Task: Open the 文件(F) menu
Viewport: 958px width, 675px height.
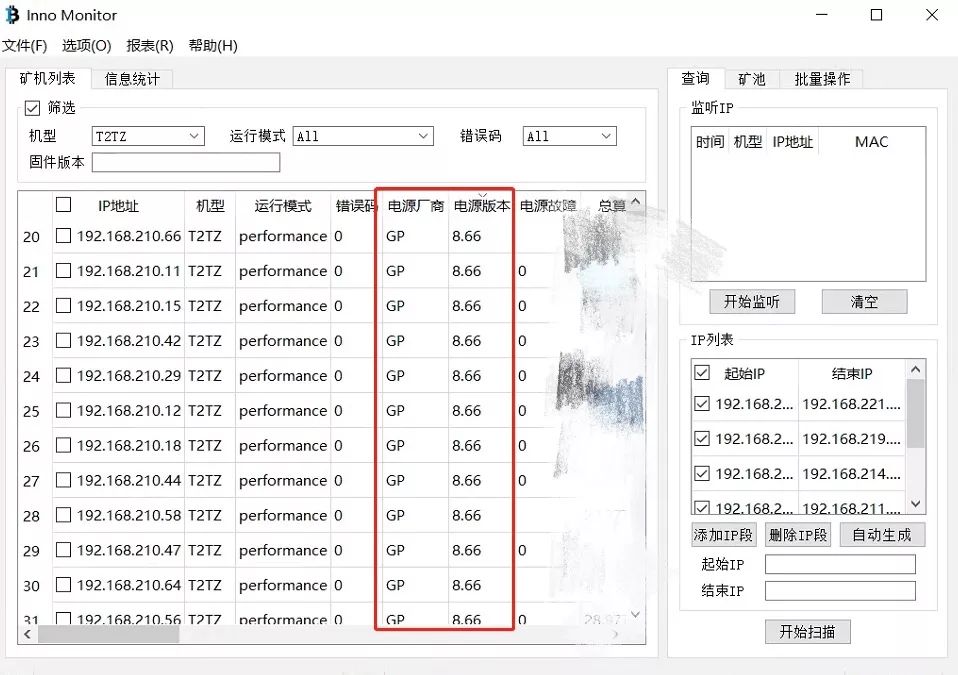Action: (x=25, y=46)
